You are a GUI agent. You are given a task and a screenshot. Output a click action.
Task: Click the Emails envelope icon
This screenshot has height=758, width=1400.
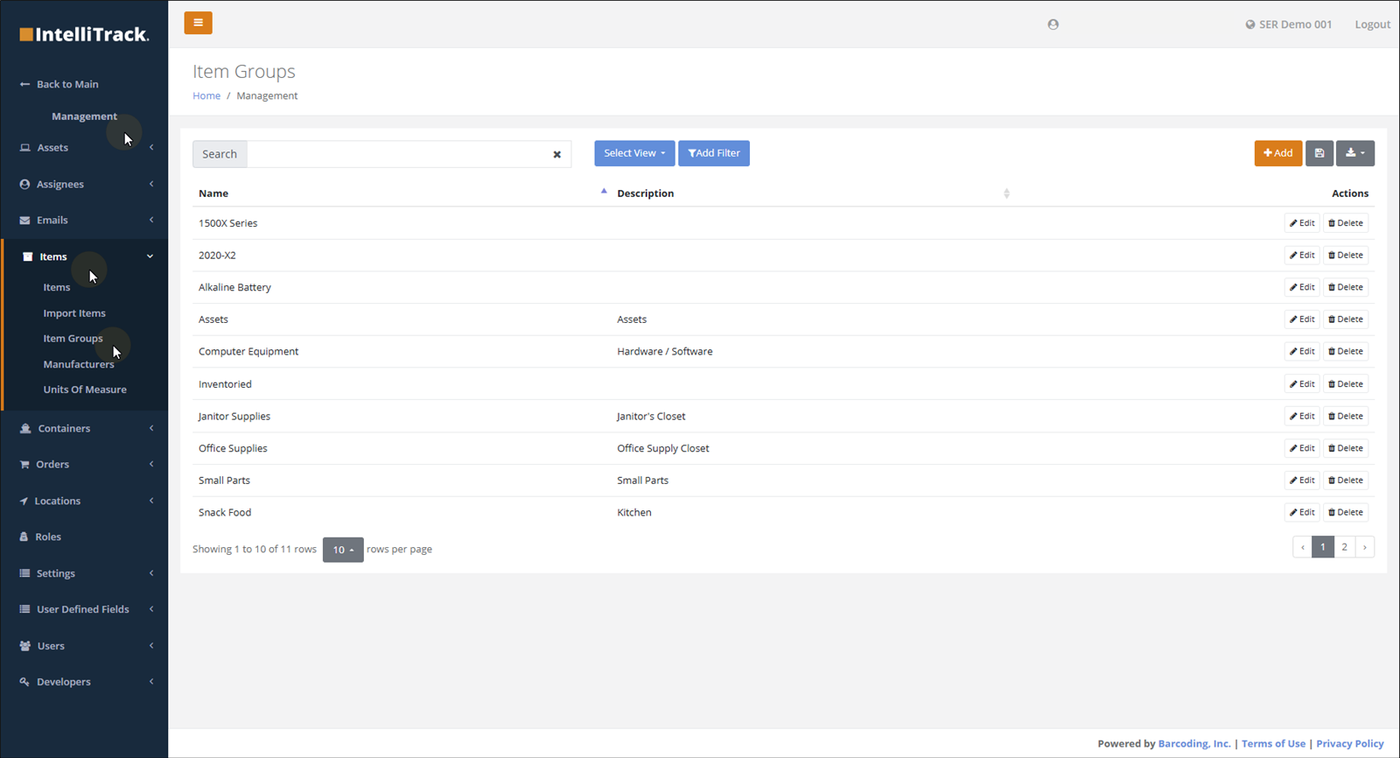point(26,220)
